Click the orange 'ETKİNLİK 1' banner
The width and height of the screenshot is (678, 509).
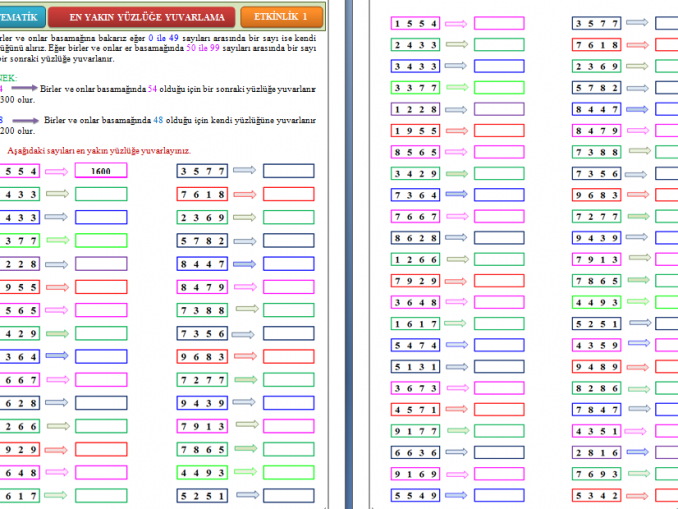(x=281, y=17)
